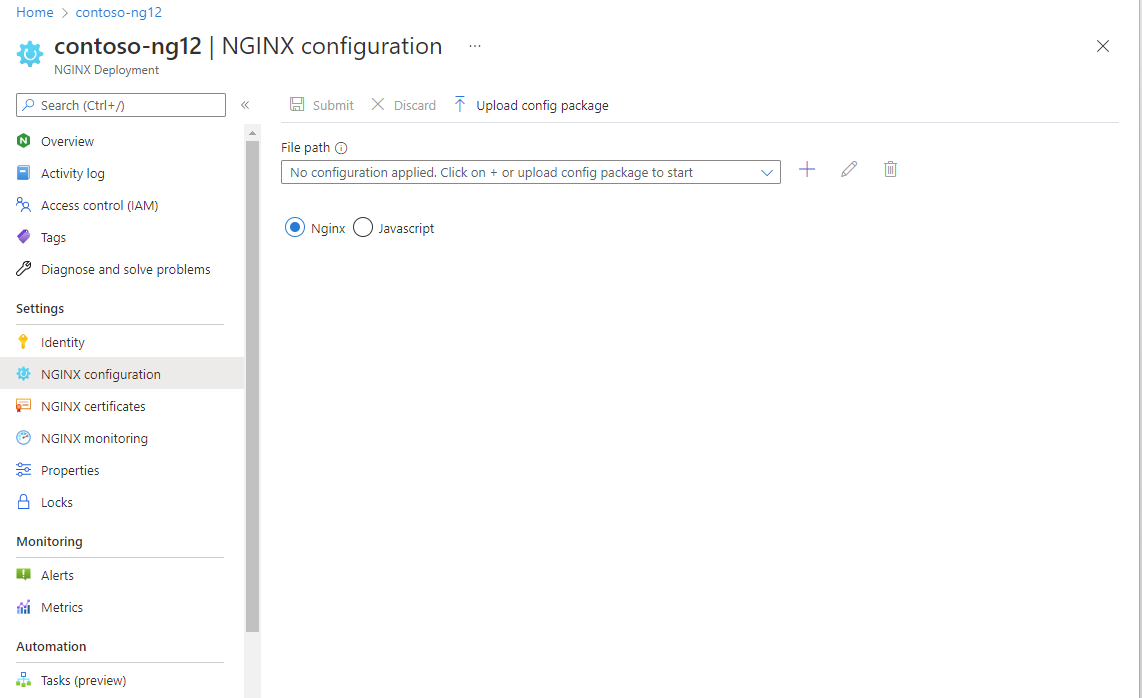1142x698 pixels.
Task: Open Identity menu label
Action: tap(63, 342)
